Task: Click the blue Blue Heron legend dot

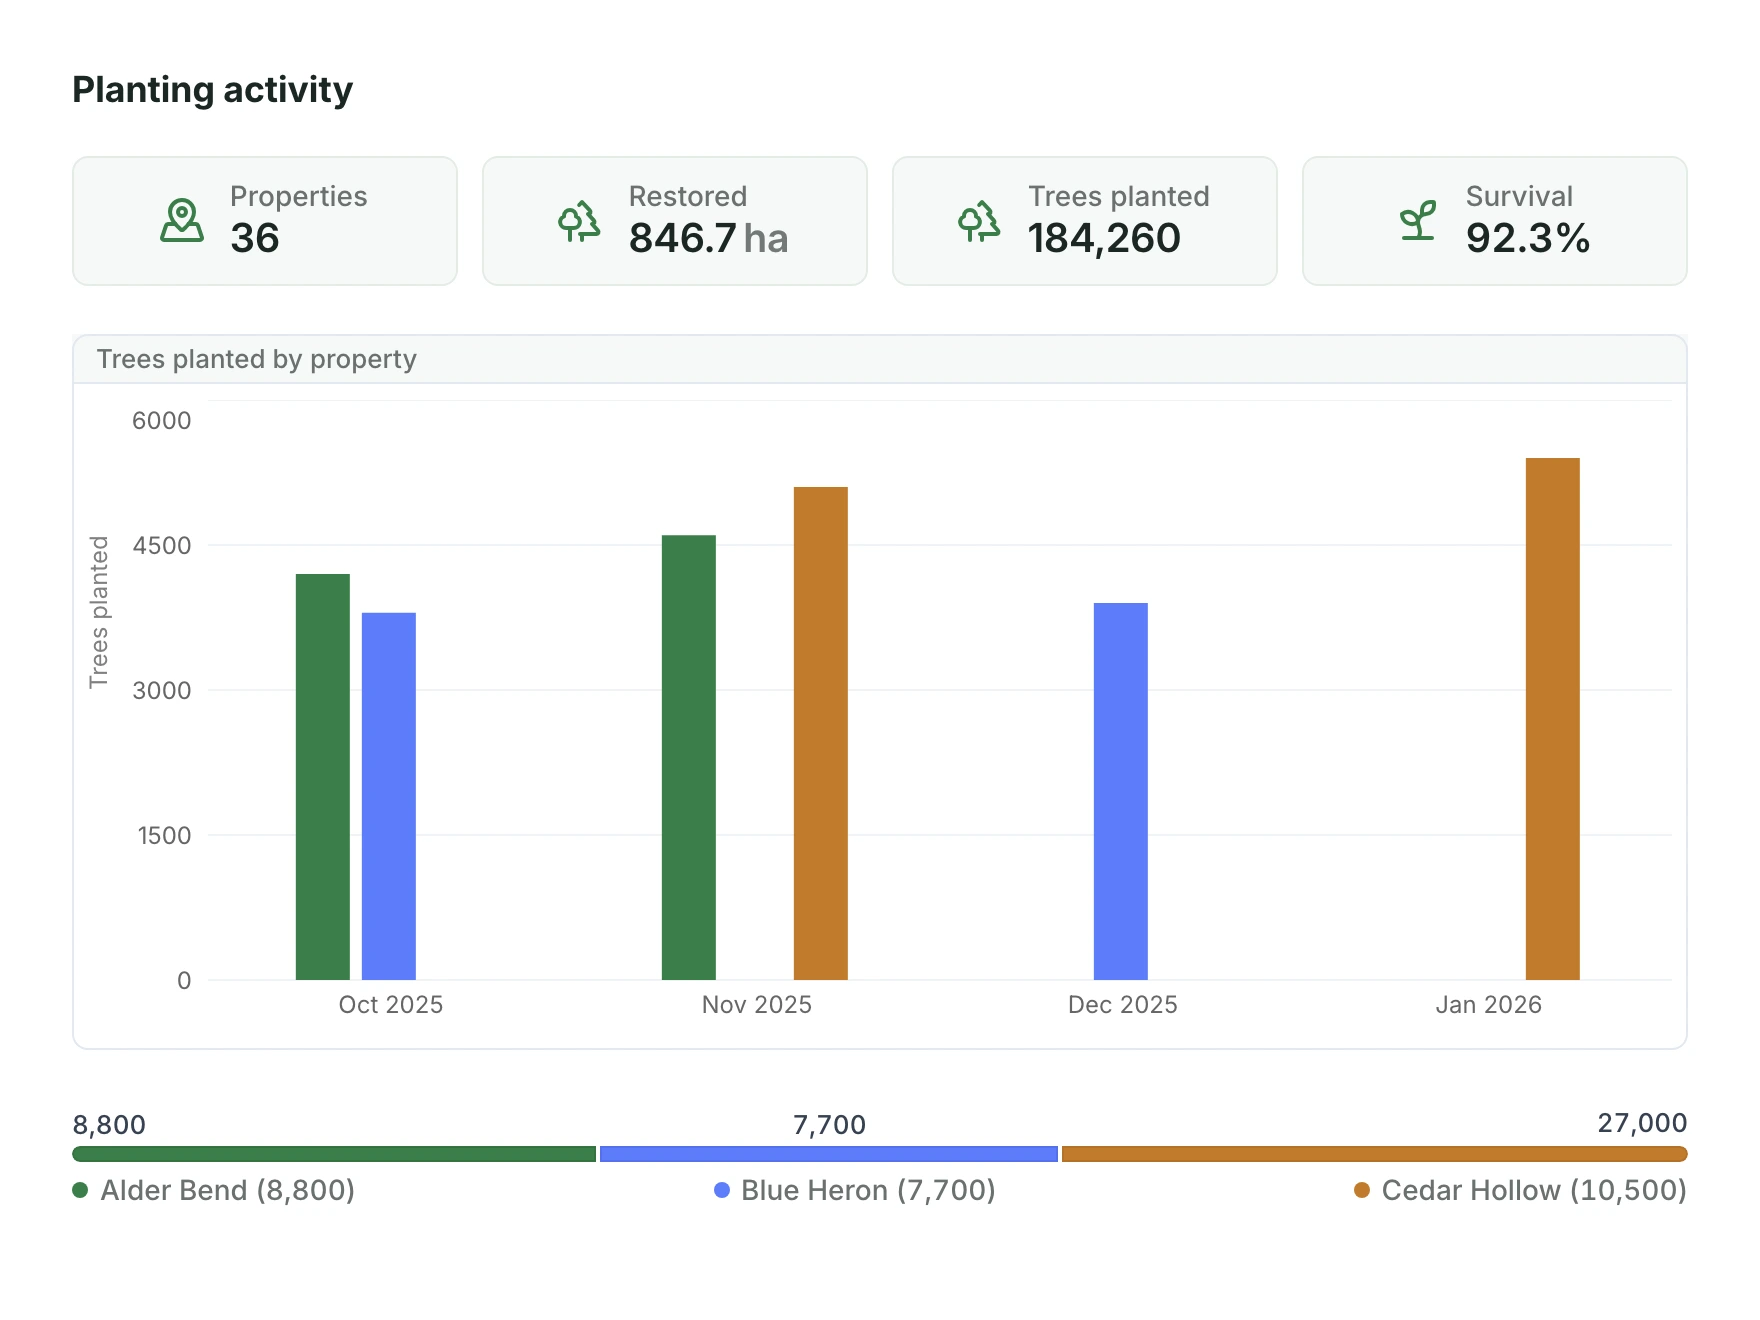Action: point(722,1190)
